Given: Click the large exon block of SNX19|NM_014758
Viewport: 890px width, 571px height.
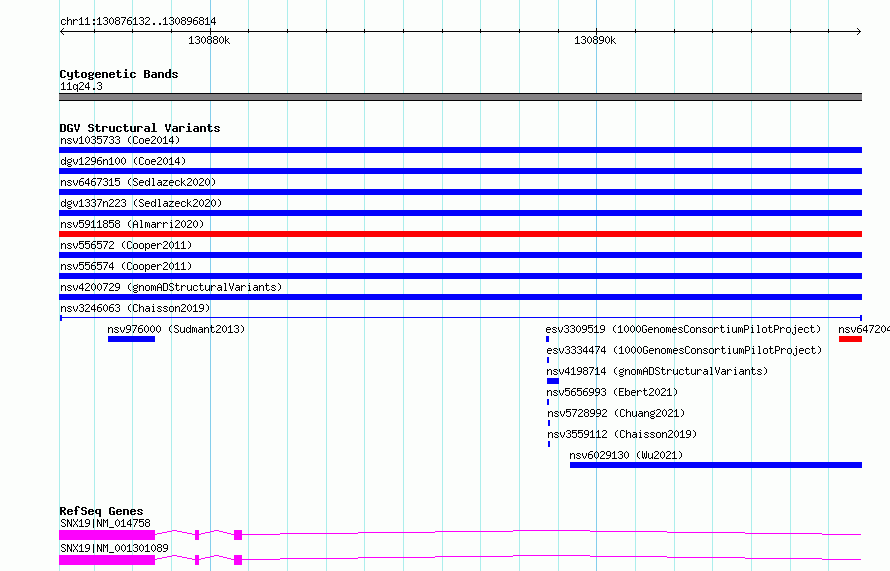Looking at the screenshot, I should [107, 535].
